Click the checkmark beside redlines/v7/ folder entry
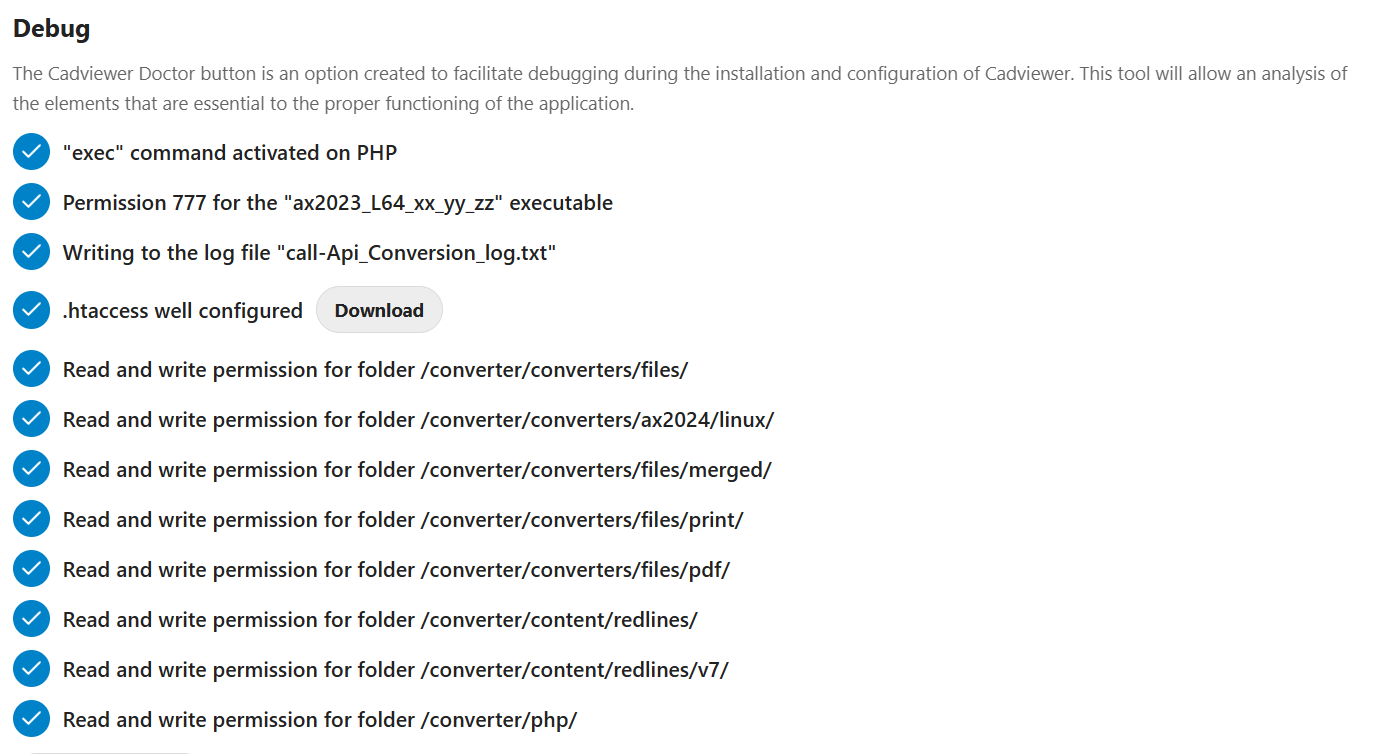 coord(31,668)
